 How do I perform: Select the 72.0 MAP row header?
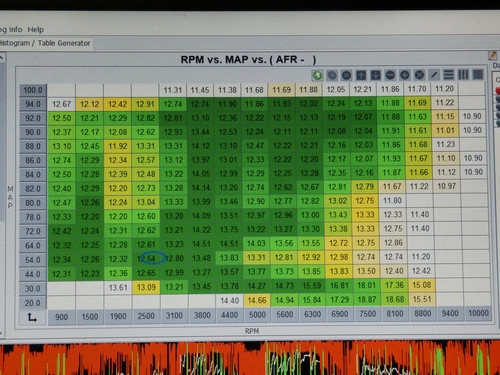pos(33,231)
